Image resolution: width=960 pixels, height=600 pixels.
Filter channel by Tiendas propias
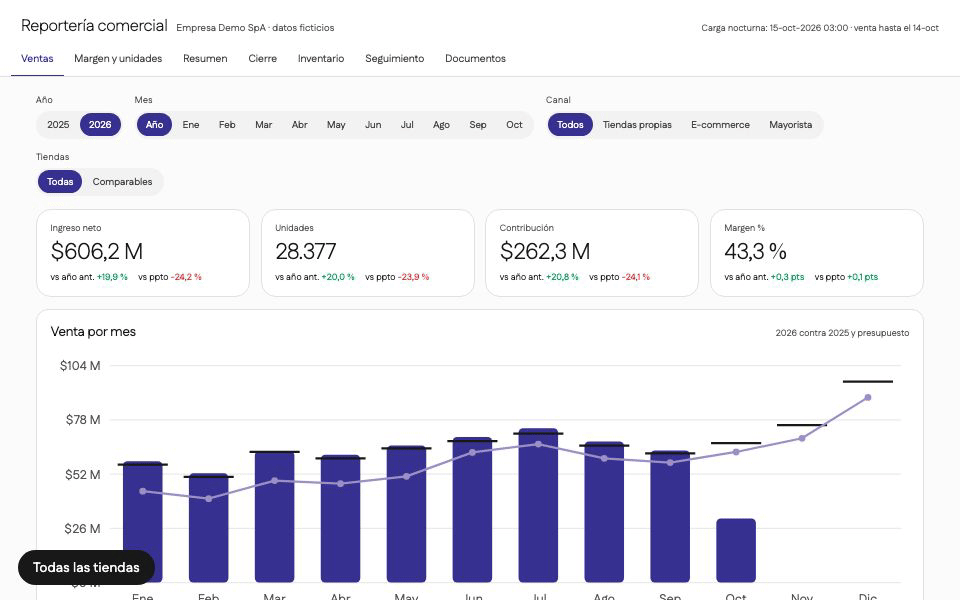[x=637, y=125]
